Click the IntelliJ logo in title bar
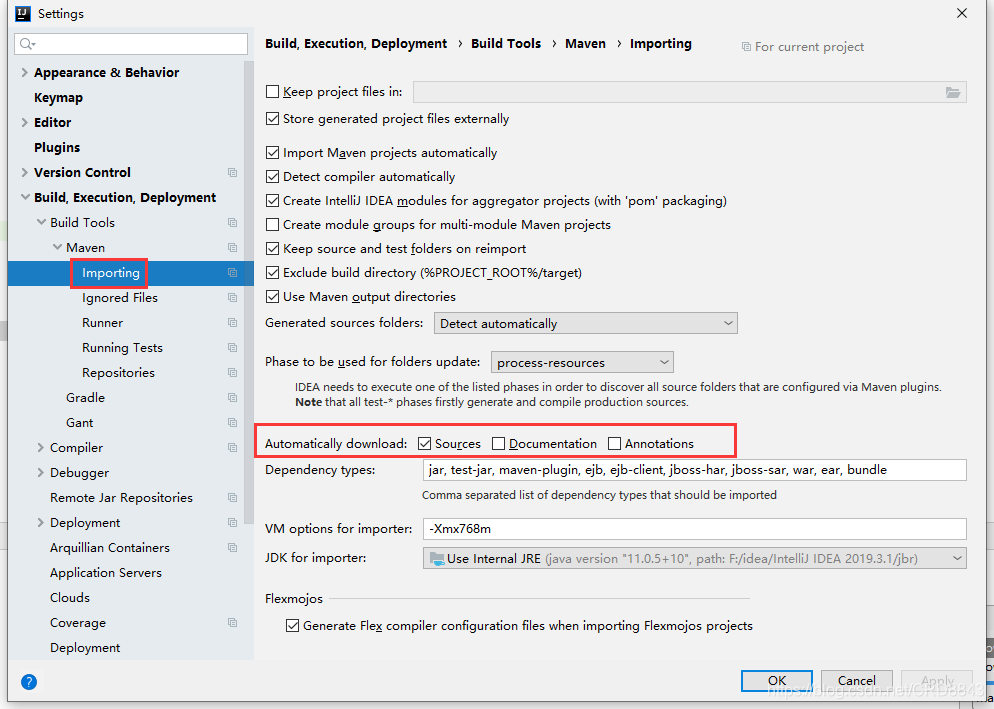The height and width of the screenshot is (709, 994). pos(23,13)
